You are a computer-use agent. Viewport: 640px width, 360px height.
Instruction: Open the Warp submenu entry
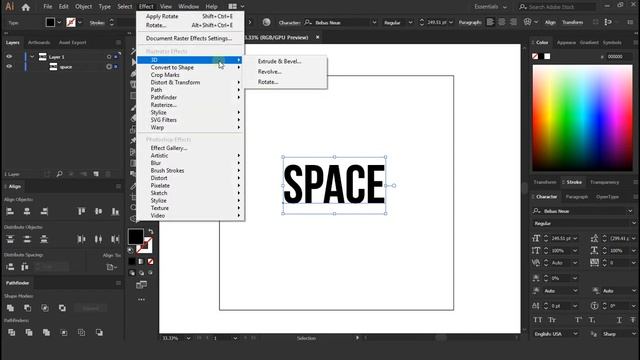coord(190,127)
